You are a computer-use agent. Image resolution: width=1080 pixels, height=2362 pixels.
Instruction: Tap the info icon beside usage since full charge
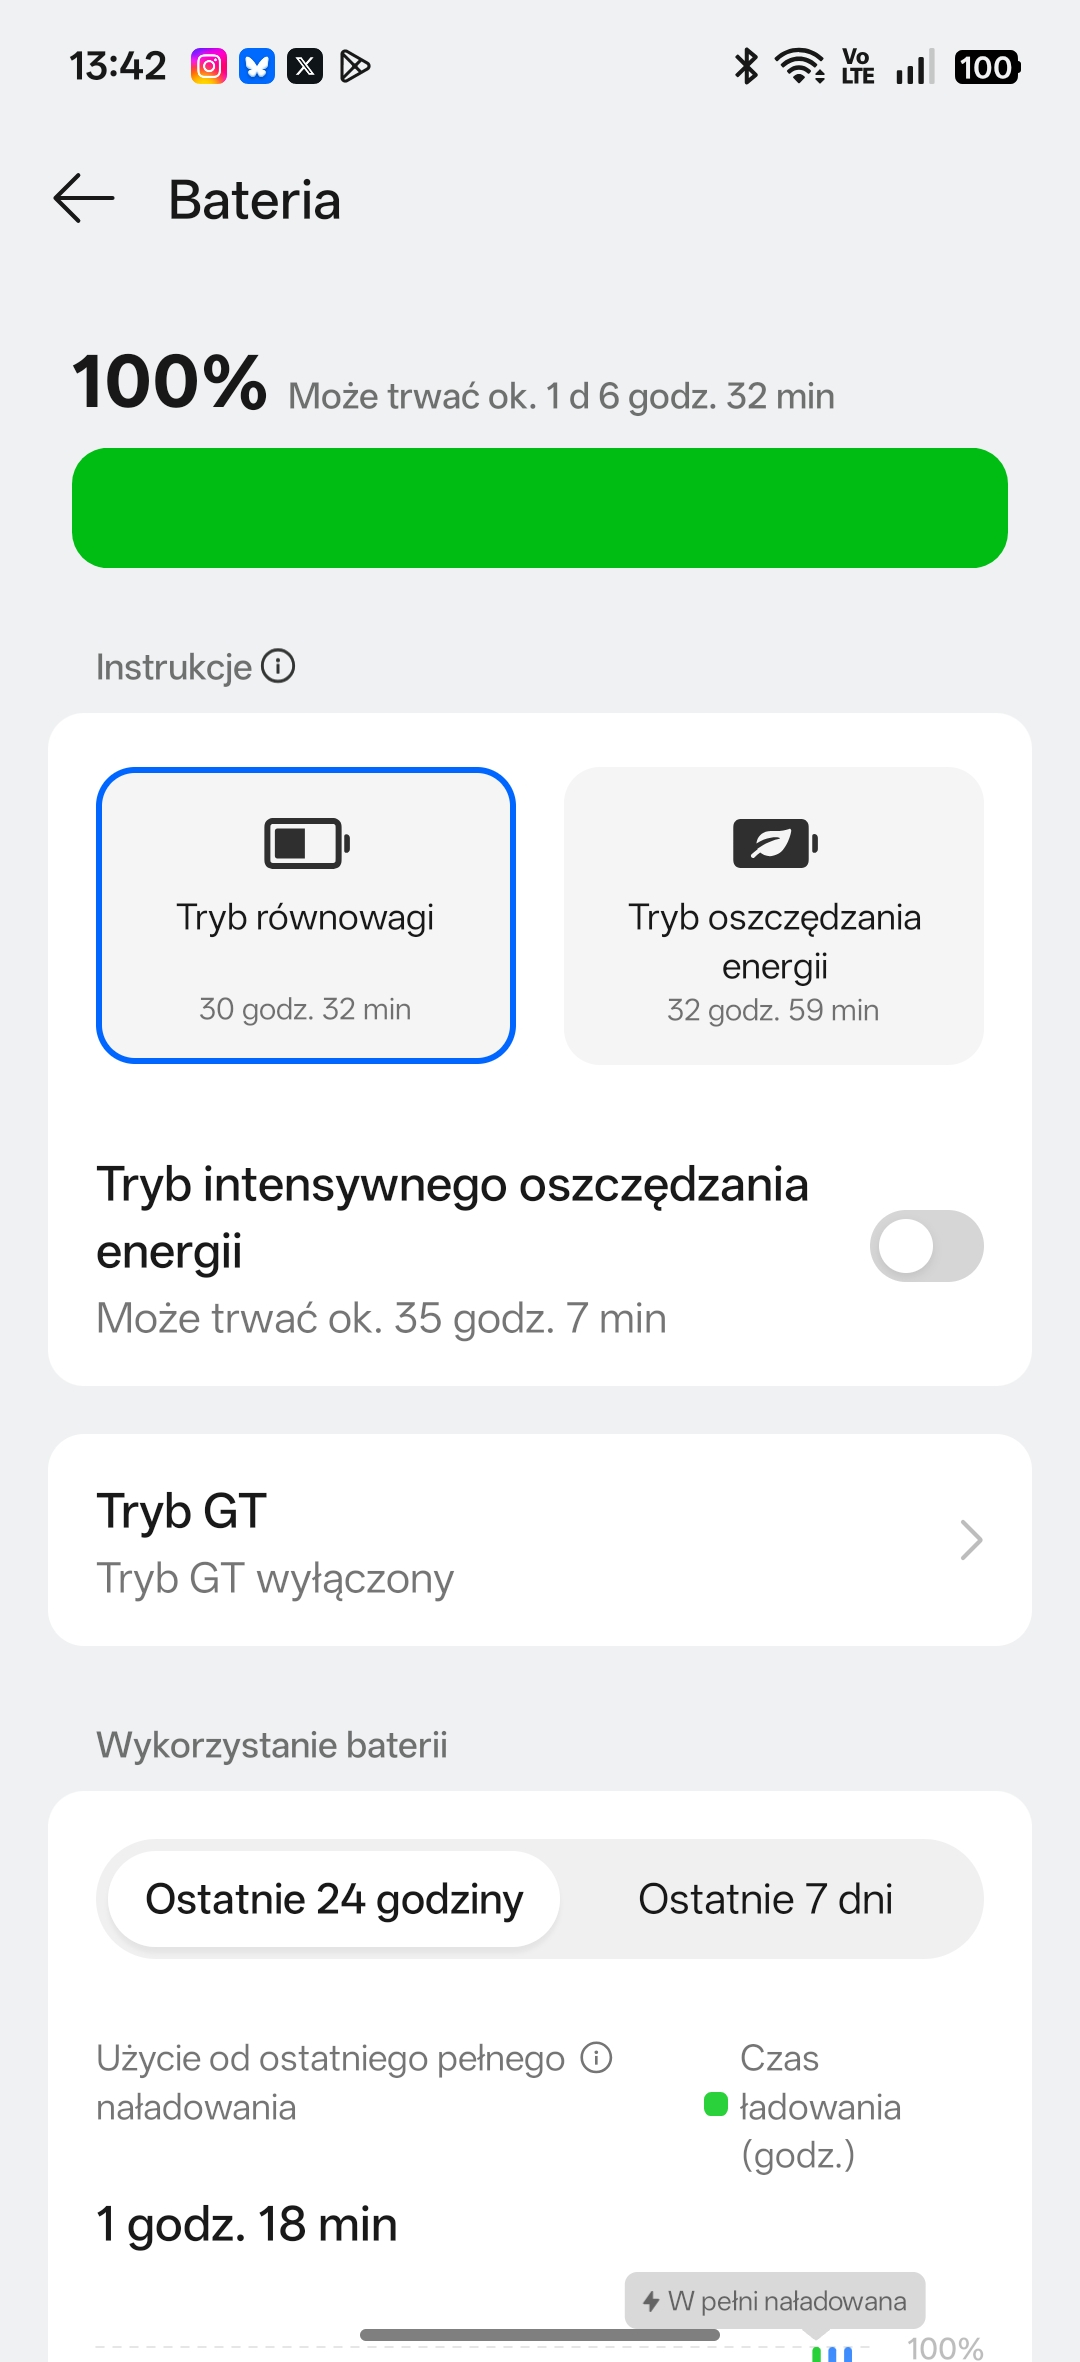click(597, 2058)
